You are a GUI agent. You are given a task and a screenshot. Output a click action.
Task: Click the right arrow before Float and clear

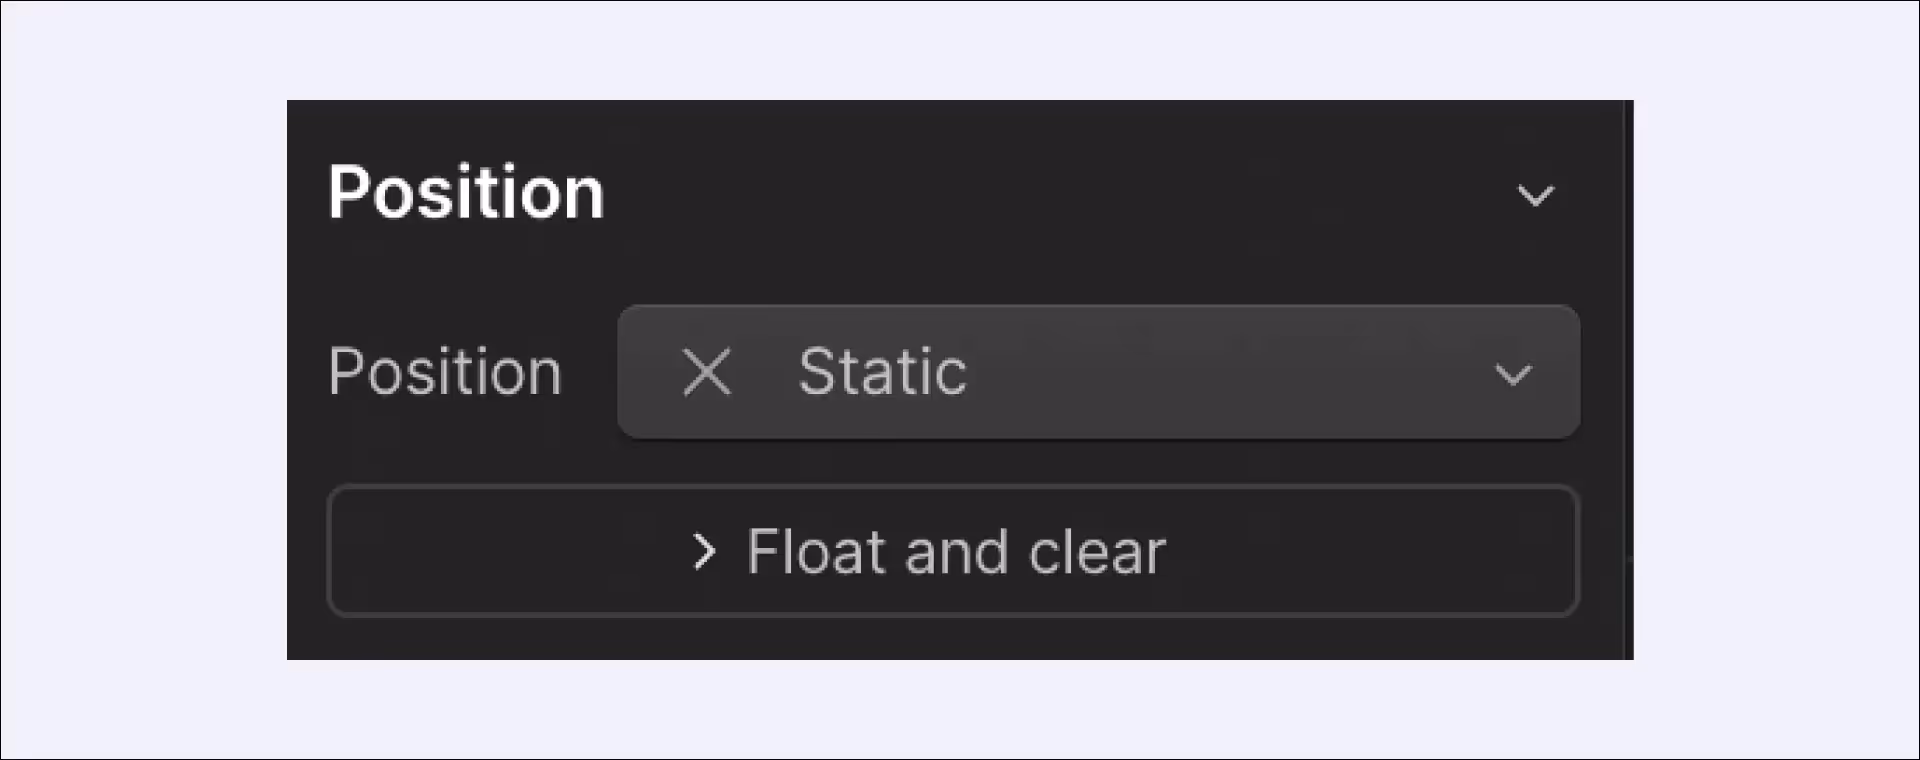pos(705,552)
